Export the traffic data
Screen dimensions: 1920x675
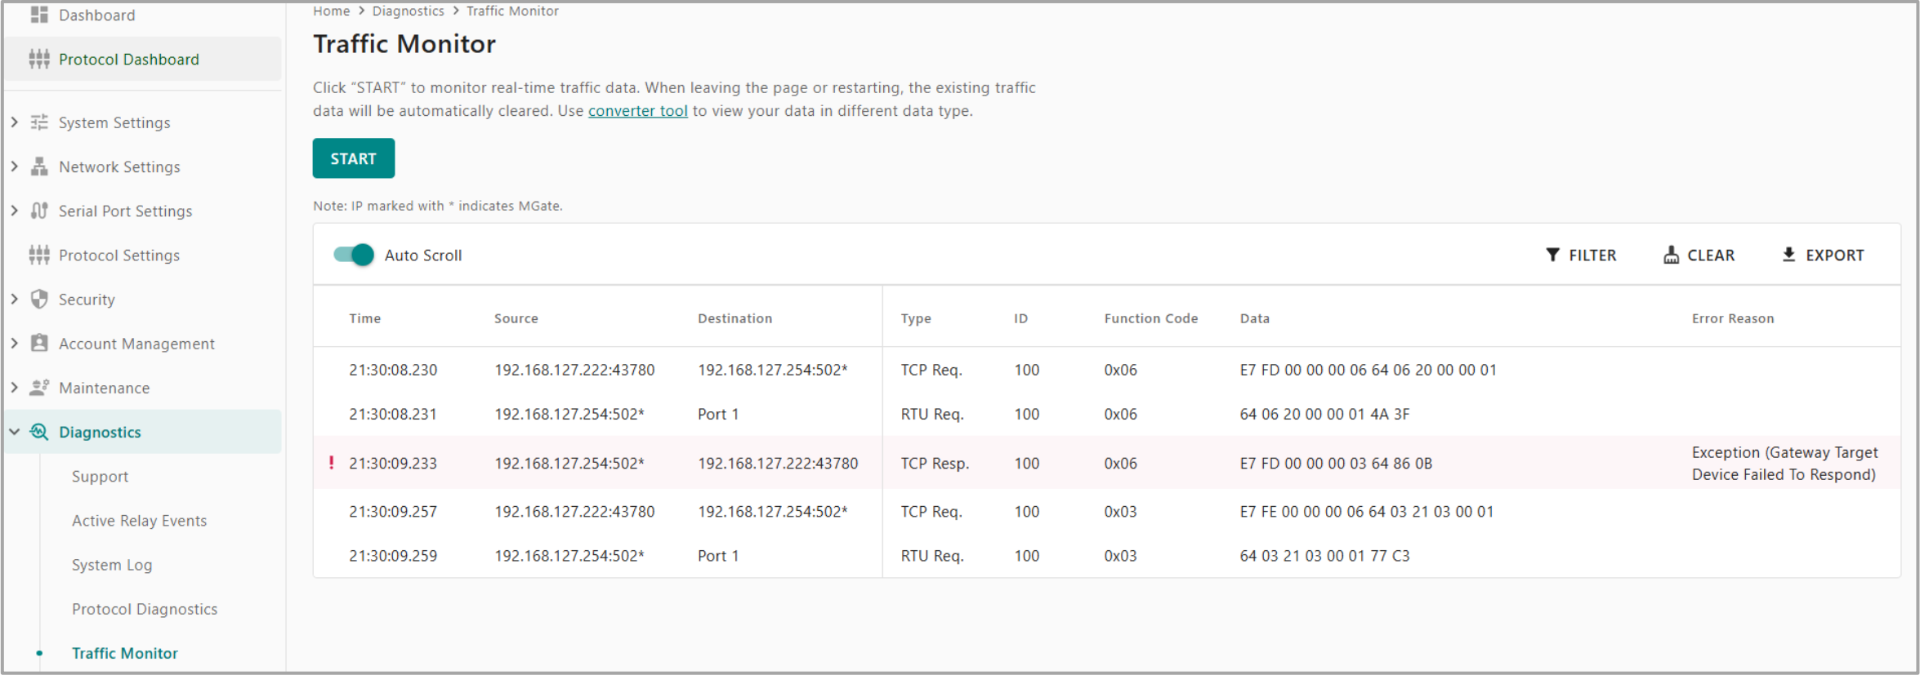coord(1823,255)
